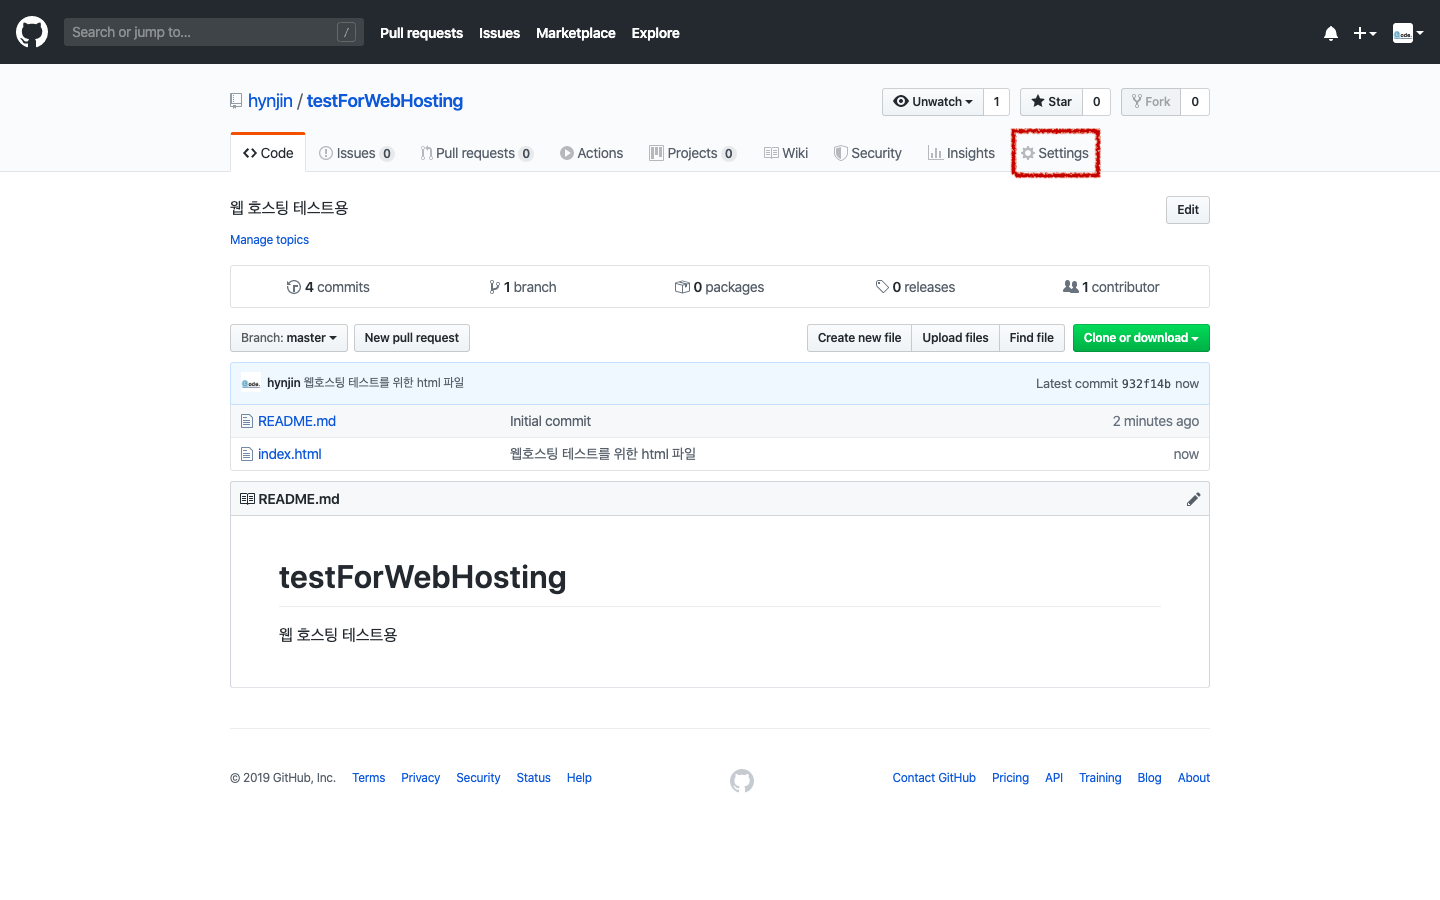Click Upload files button

[x=955, y=338]
